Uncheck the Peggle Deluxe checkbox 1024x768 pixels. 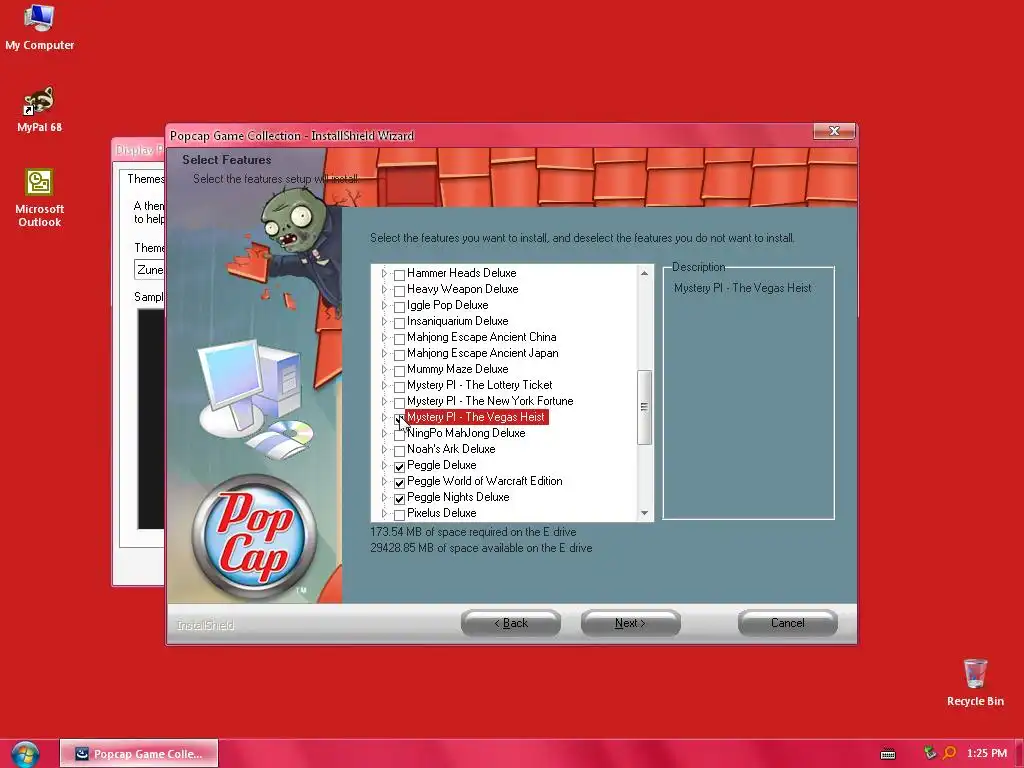pos(399,466)
